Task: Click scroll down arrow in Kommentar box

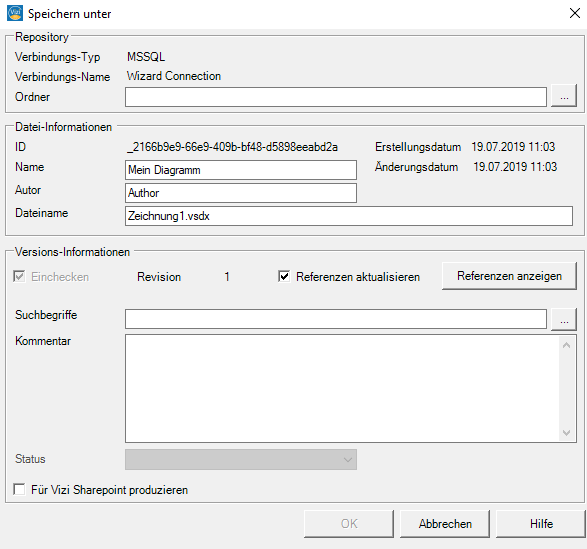Action: [566, 433]
